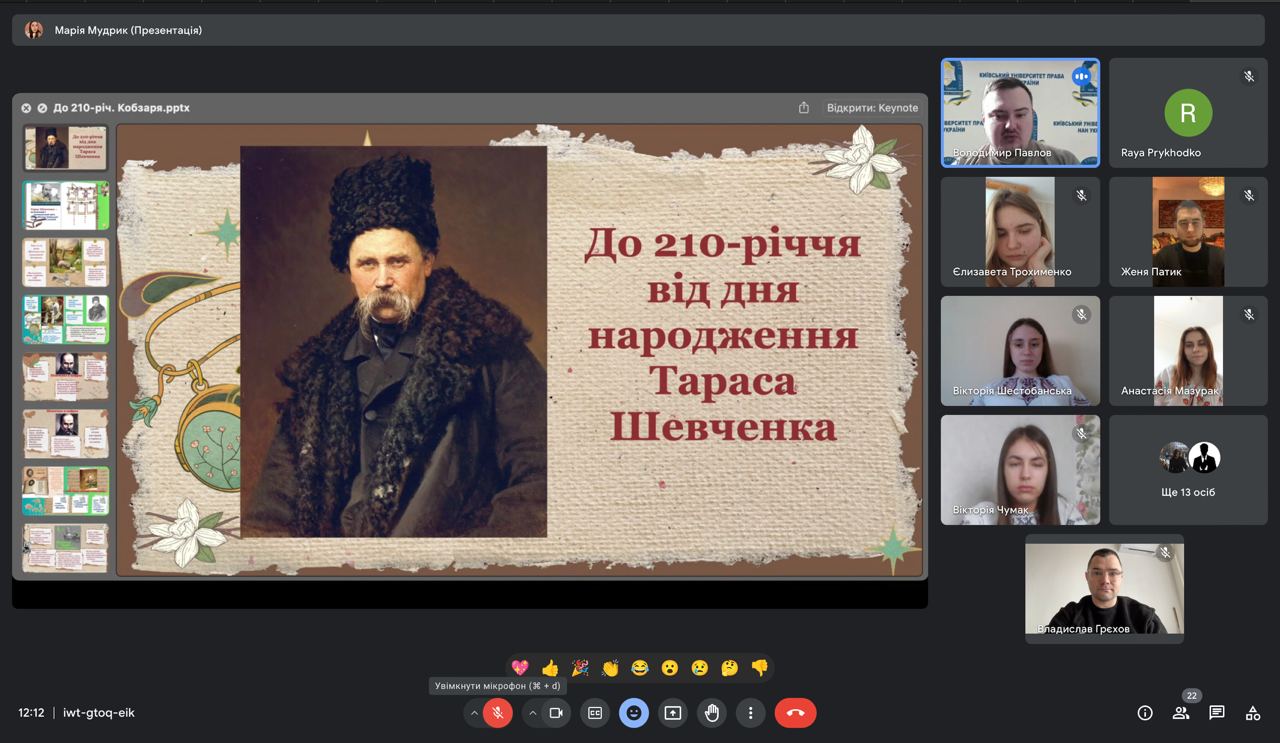Click the emoji reactions button
Image resolution: width=1280 pixels, height=743 pixels.
click(x=633, y=713)
